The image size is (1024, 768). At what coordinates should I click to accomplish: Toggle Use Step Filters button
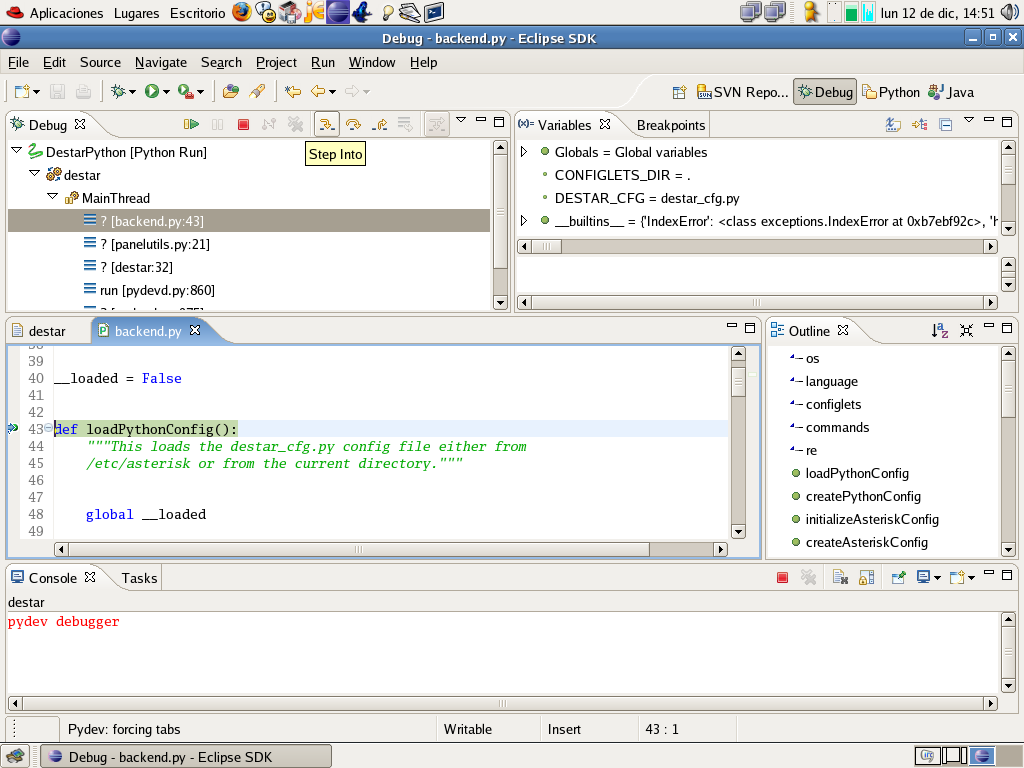[437, 124]
